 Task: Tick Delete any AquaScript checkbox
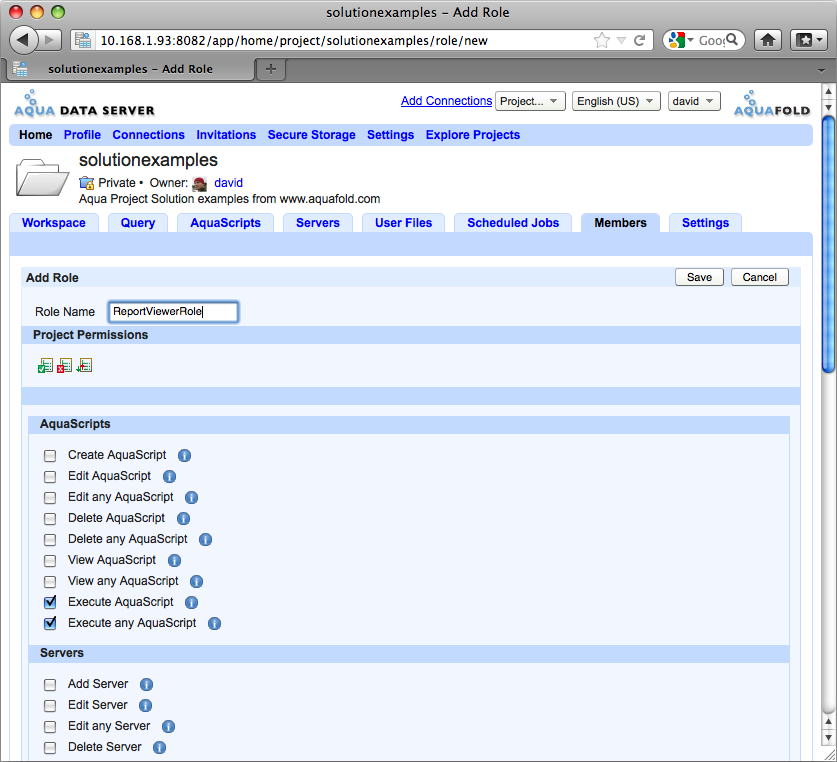tap(50, 539)
